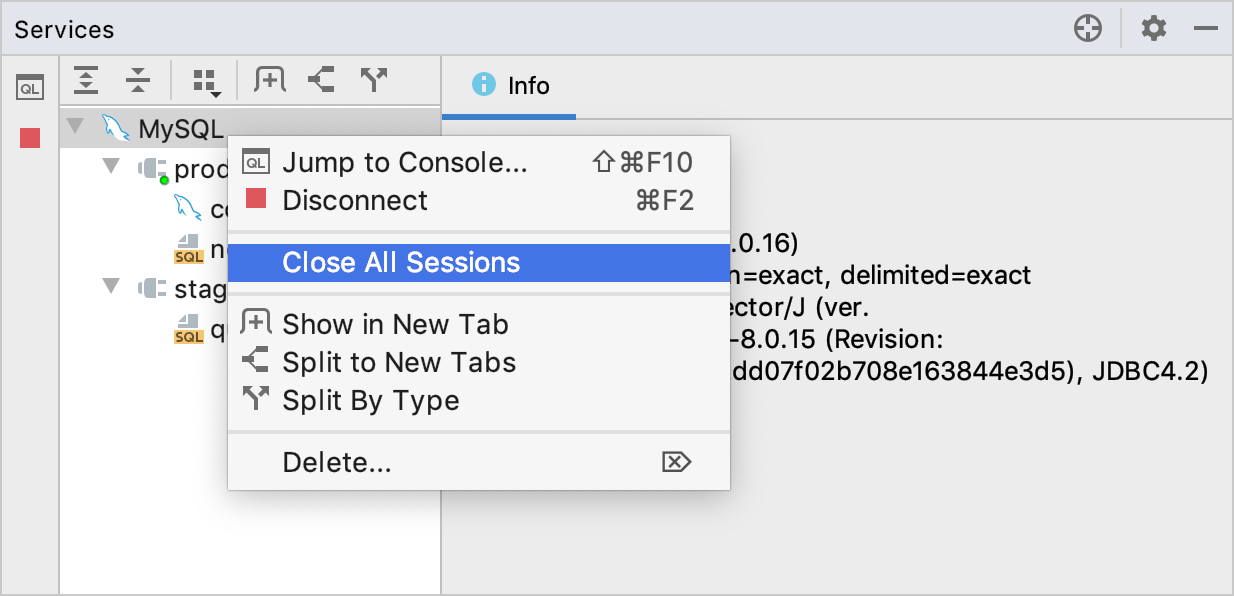The width and height of the screenshot is (1234, 596).
Task: Click the crosshair locate icon in header
Action: [x=1087, y=29]
